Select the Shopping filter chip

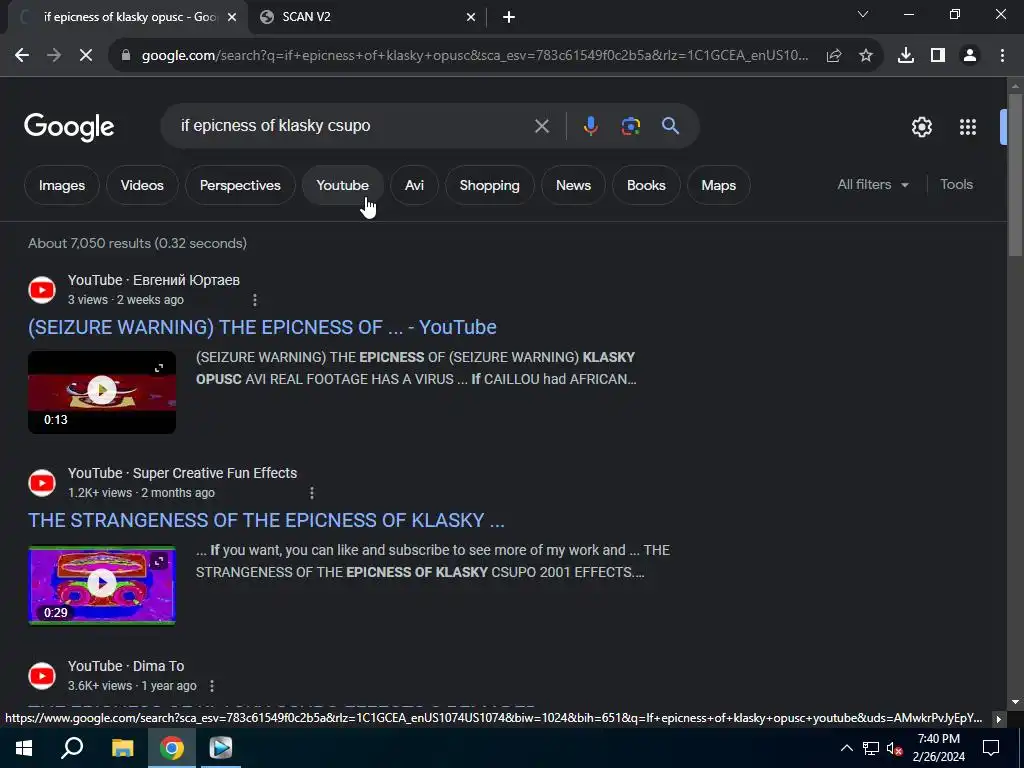click(x=490, y=185)
